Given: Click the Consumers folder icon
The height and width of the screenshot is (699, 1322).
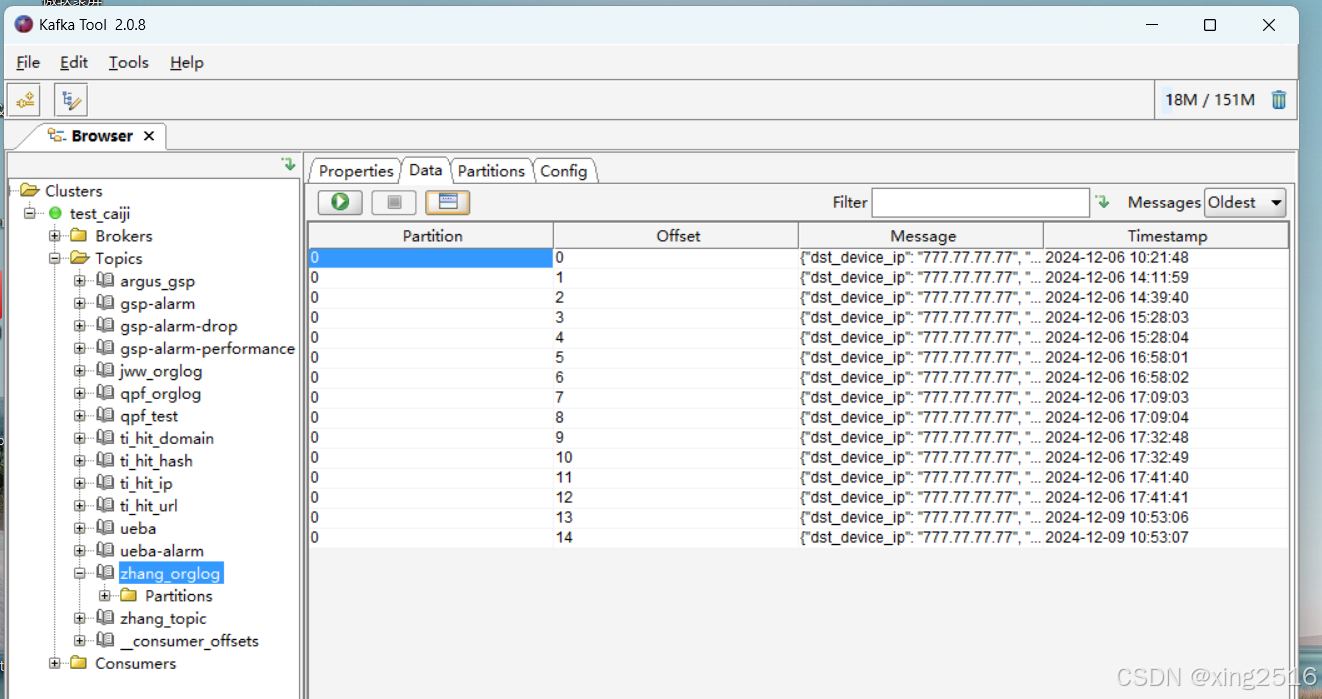Looking at the screenshot, I should (78, 663).
